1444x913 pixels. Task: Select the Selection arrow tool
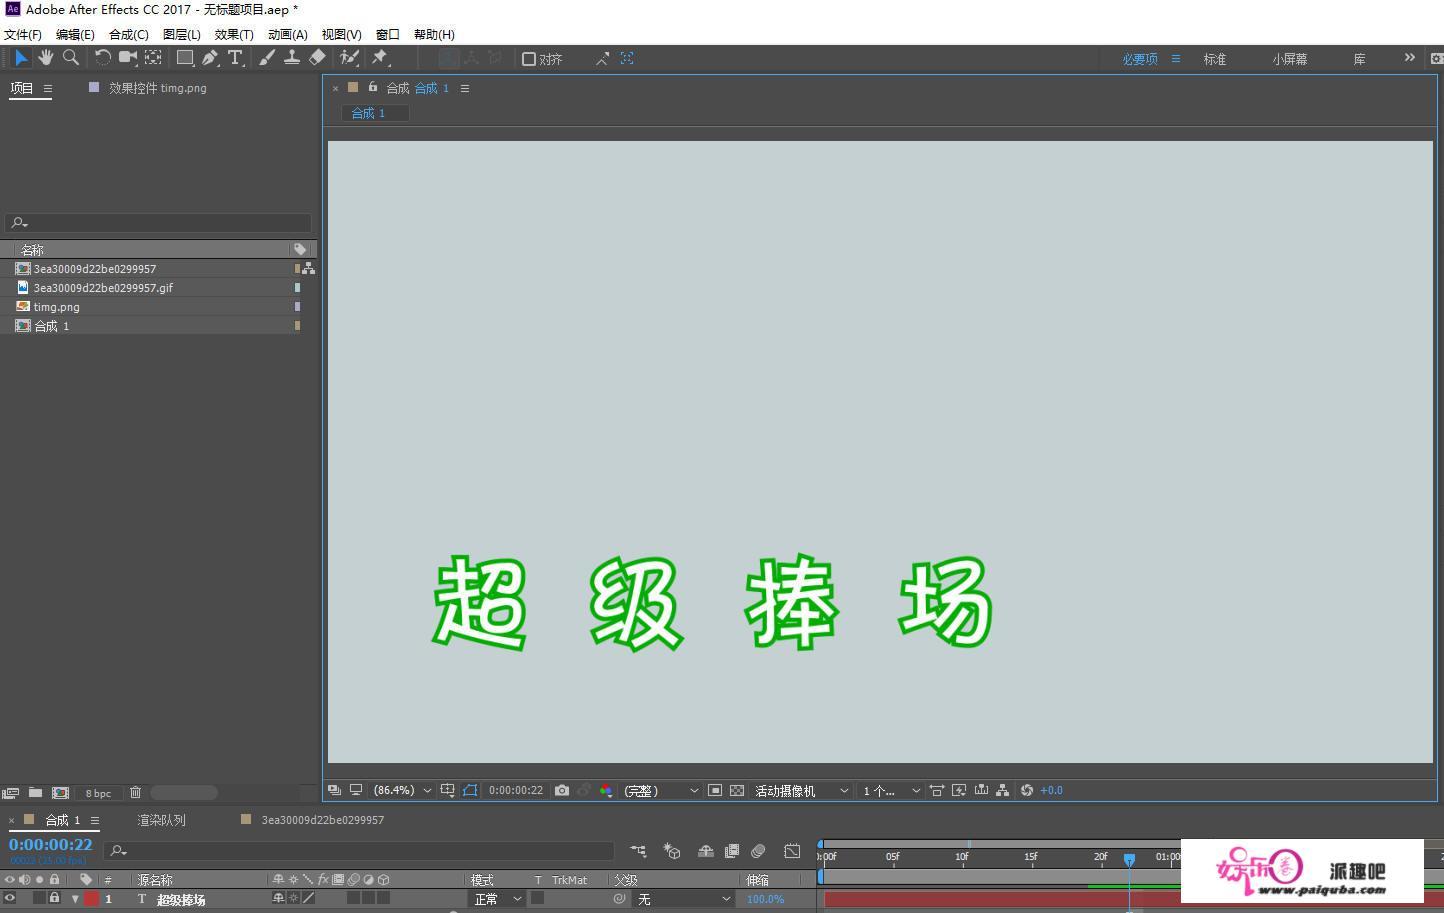click(21, 58)
